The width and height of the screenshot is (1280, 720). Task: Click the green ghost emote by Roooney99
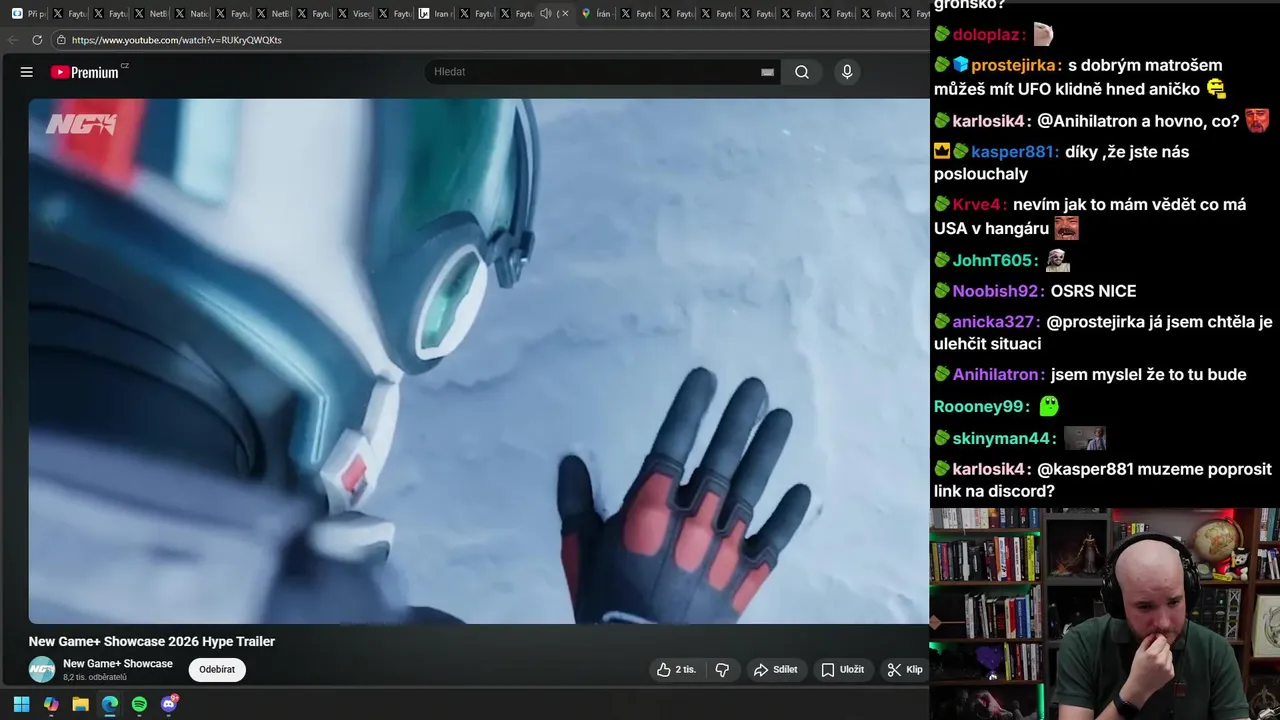pyautogui.click(x=1049, y=406)
